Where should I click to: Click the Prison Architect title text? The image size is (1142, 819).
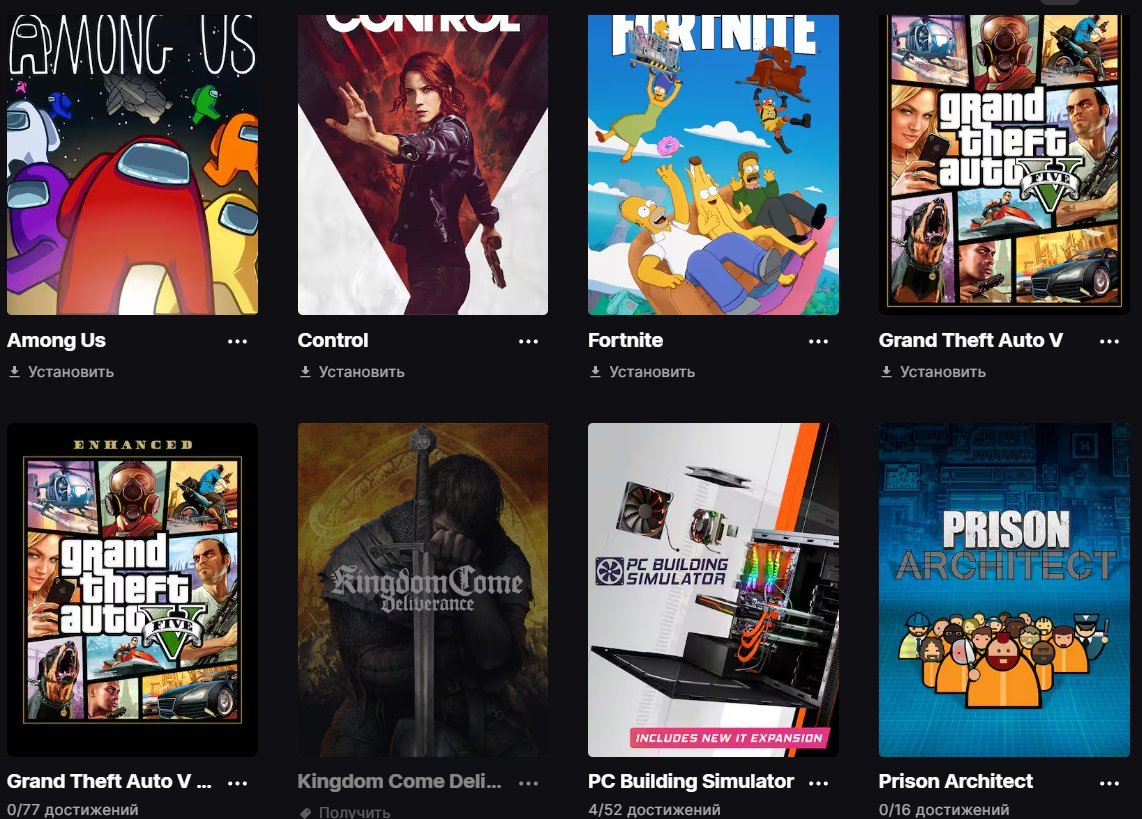[956, 781]
